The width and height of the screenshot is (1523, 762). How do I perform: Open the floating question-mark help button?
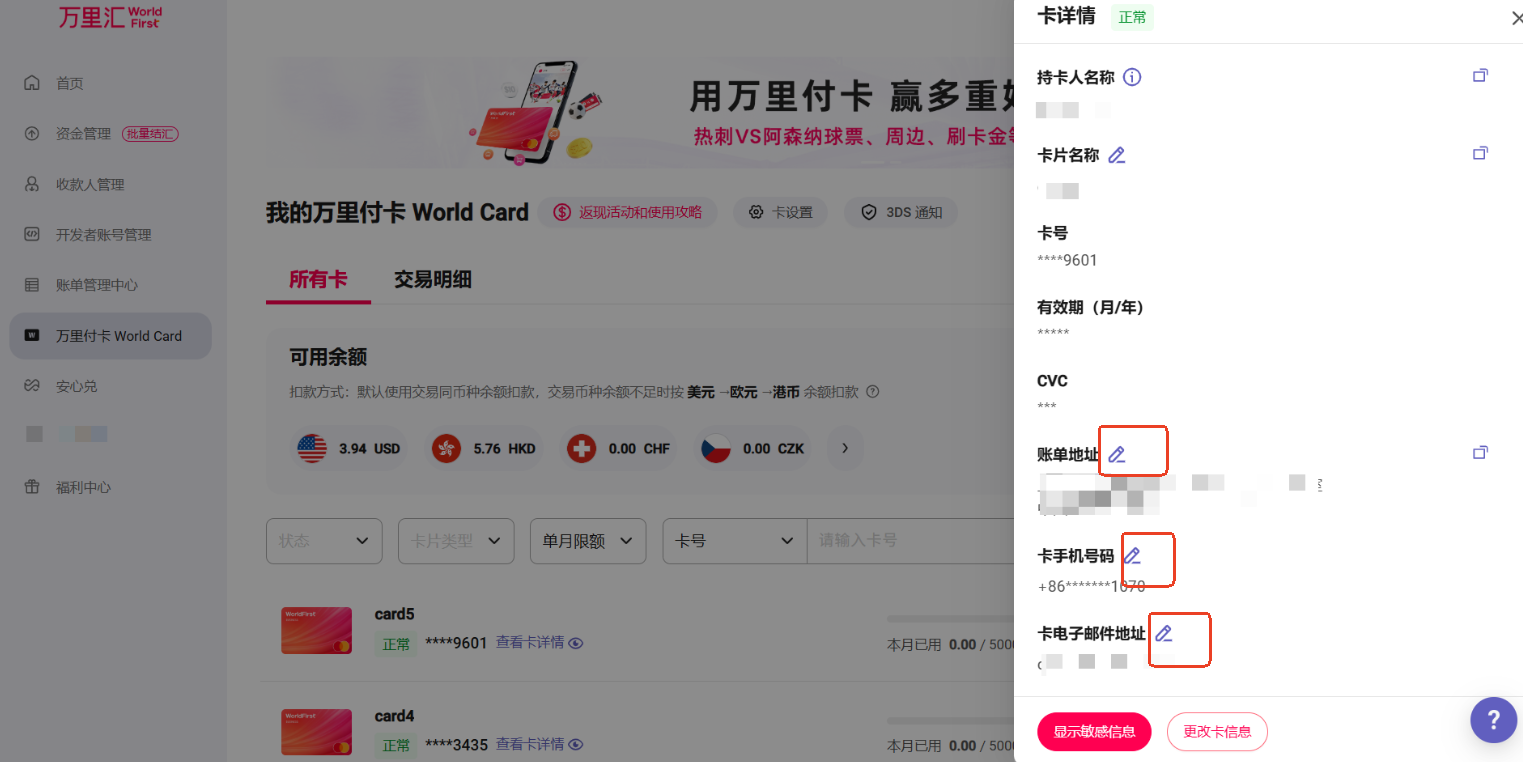[1494, 720]
